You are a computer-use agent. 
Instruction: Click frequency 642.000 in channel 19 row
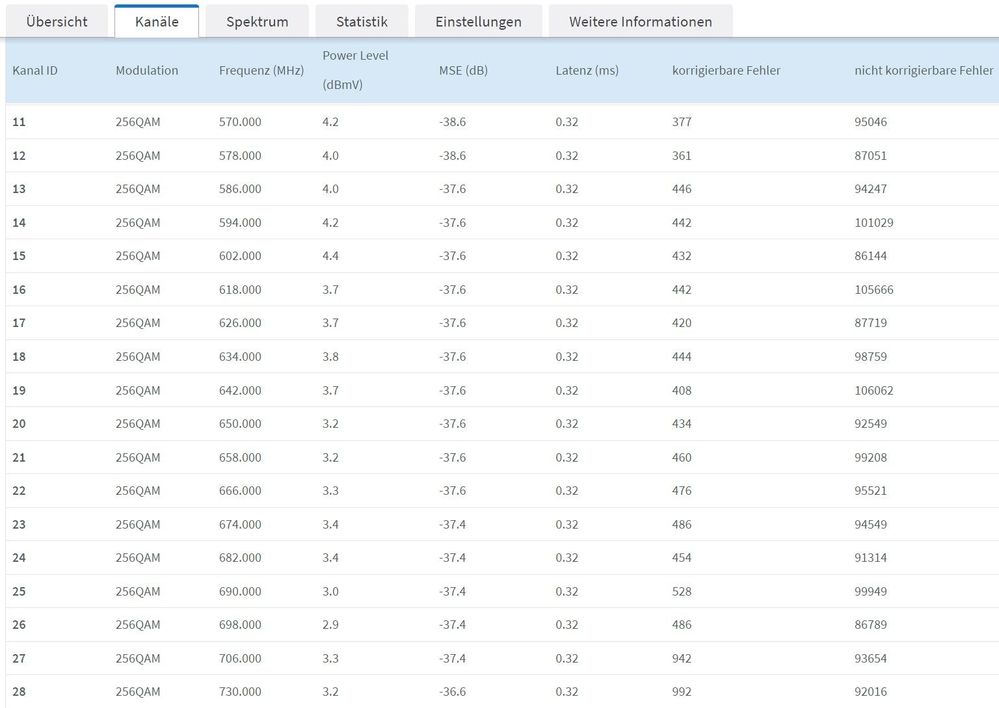pyautogui.click(x=240, y=390)
